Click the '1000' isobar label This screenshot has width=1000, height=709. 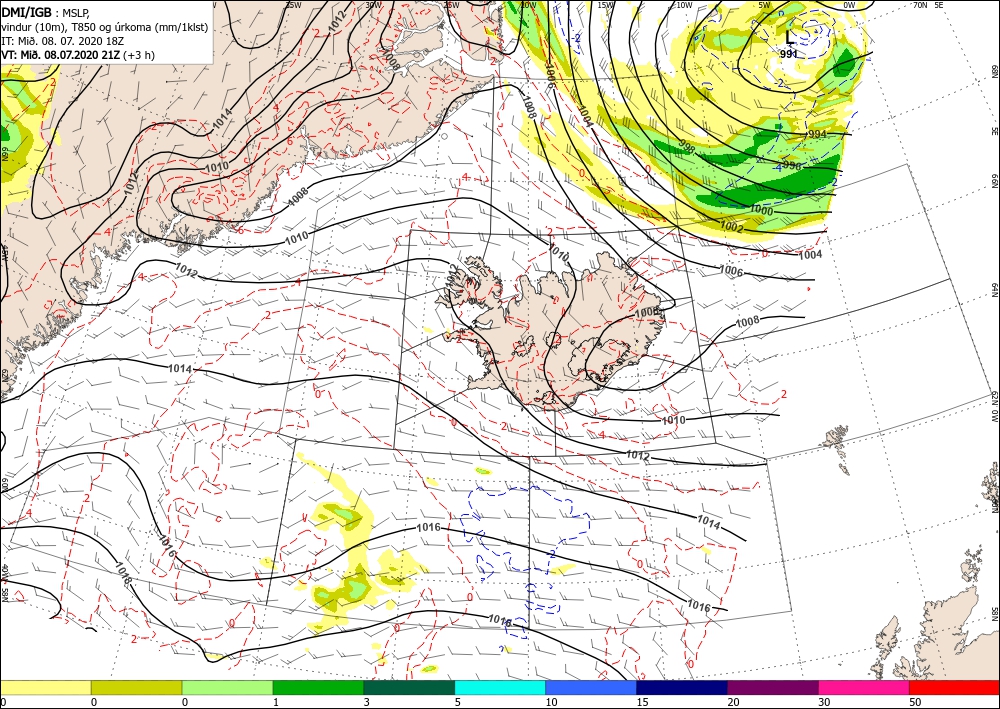pos(760,211)
